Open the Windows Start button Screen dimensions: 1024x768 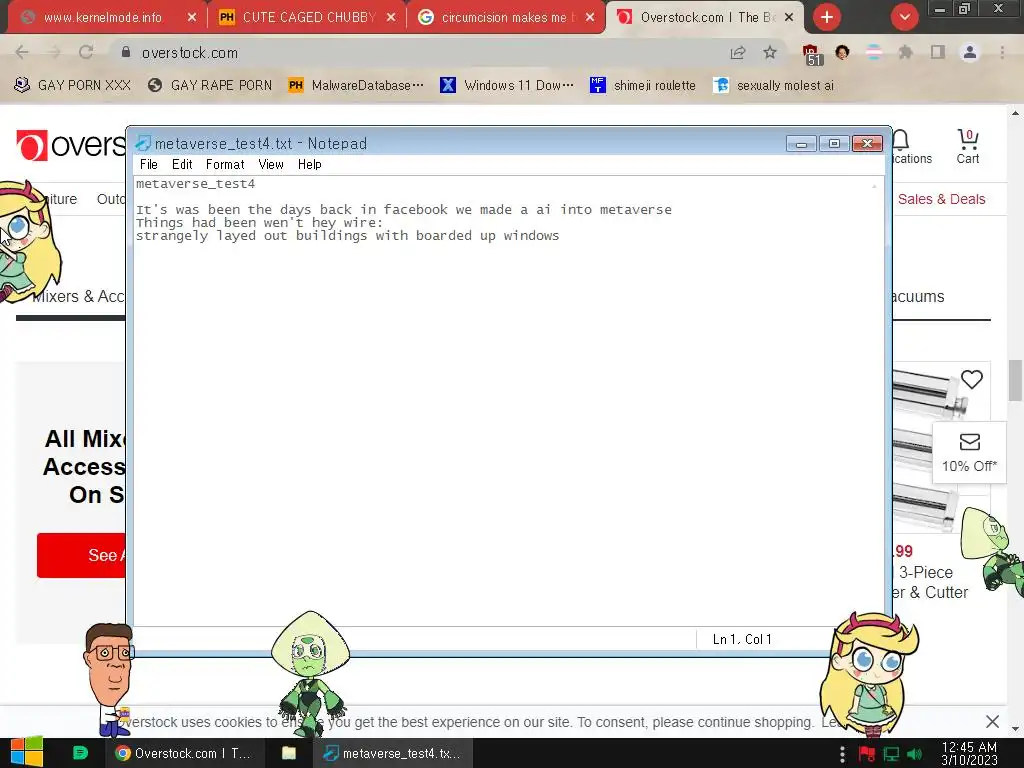(x=27, y=752)
